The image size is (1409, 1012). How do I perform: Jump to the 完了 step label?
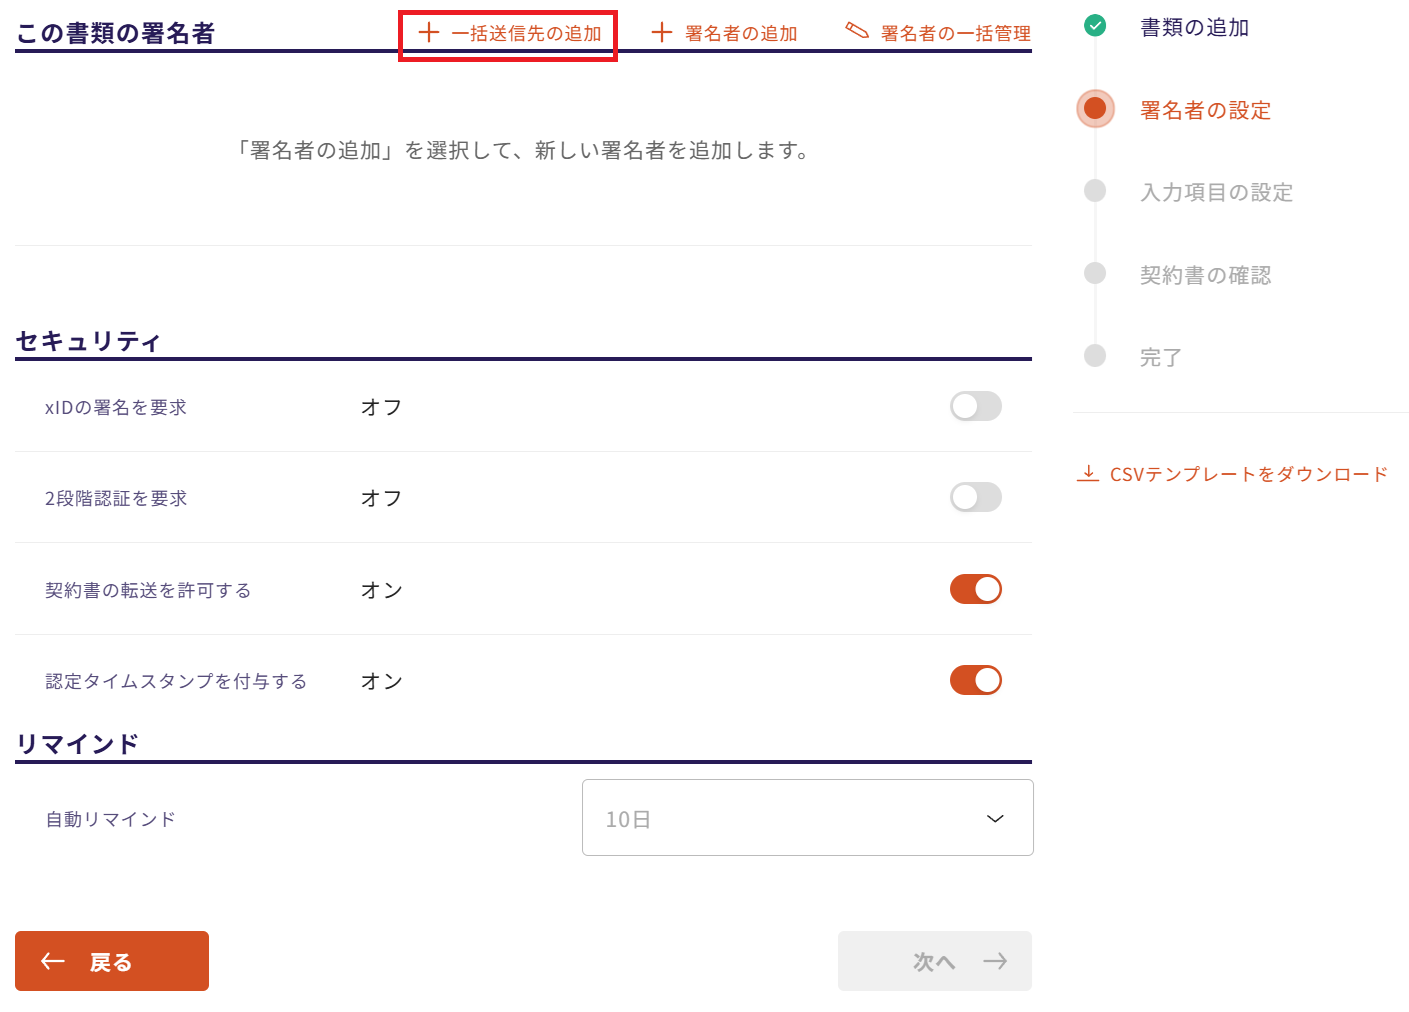(1160, 357)
